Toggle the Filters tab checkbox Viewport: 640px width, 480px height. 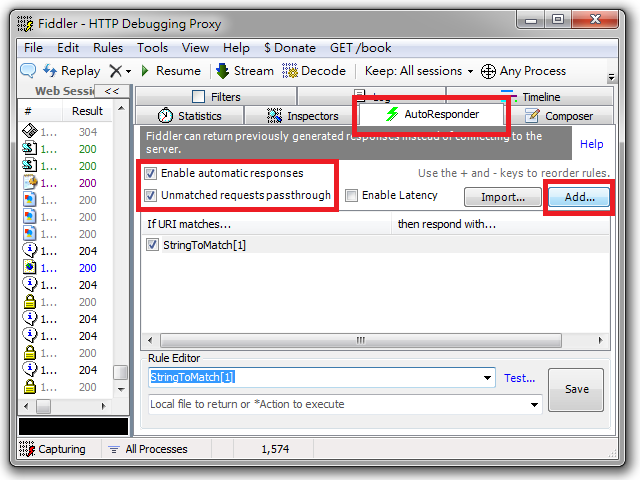click(x=198, y=97)
